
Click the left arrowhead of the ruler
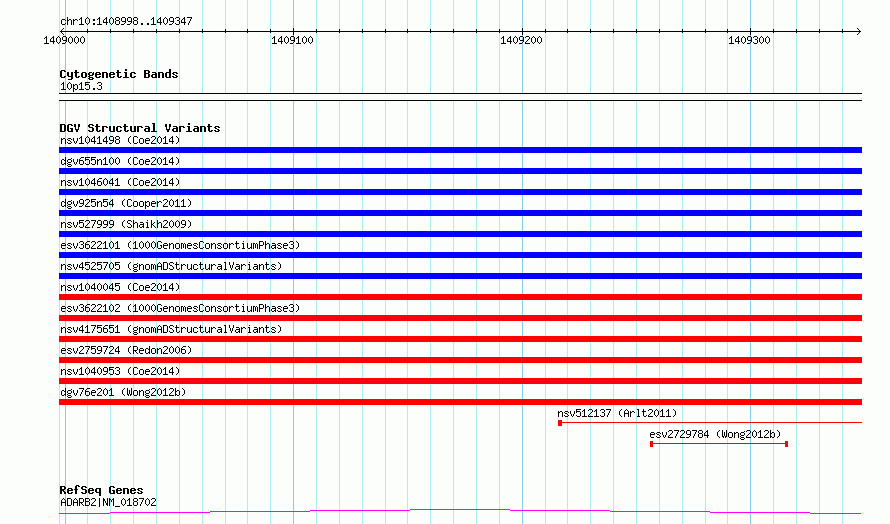62,31
